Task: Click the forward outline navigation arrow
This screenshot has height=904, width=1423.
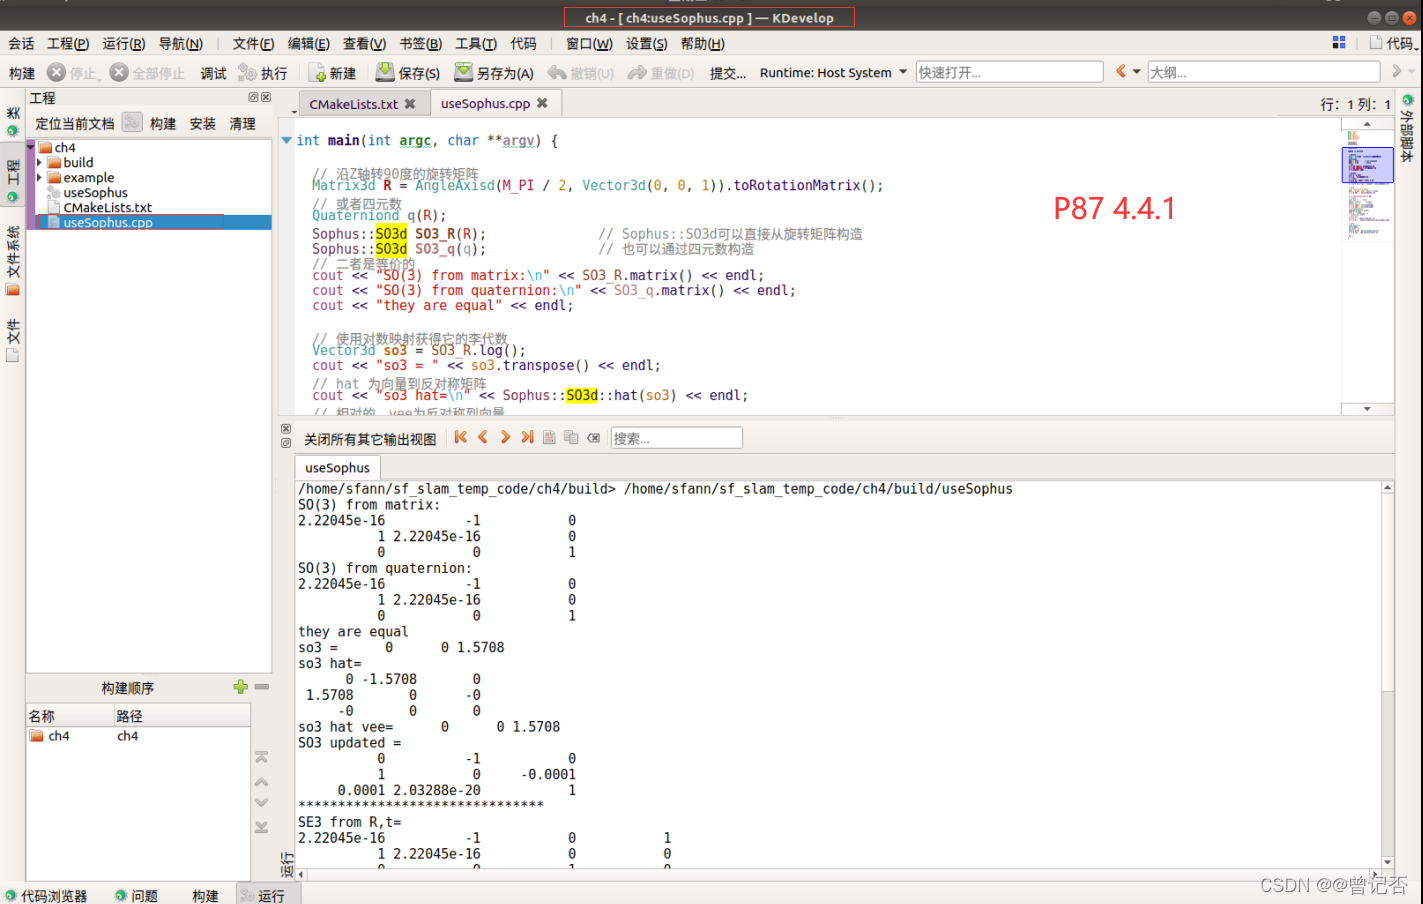Action: (x=1397, y=71)
